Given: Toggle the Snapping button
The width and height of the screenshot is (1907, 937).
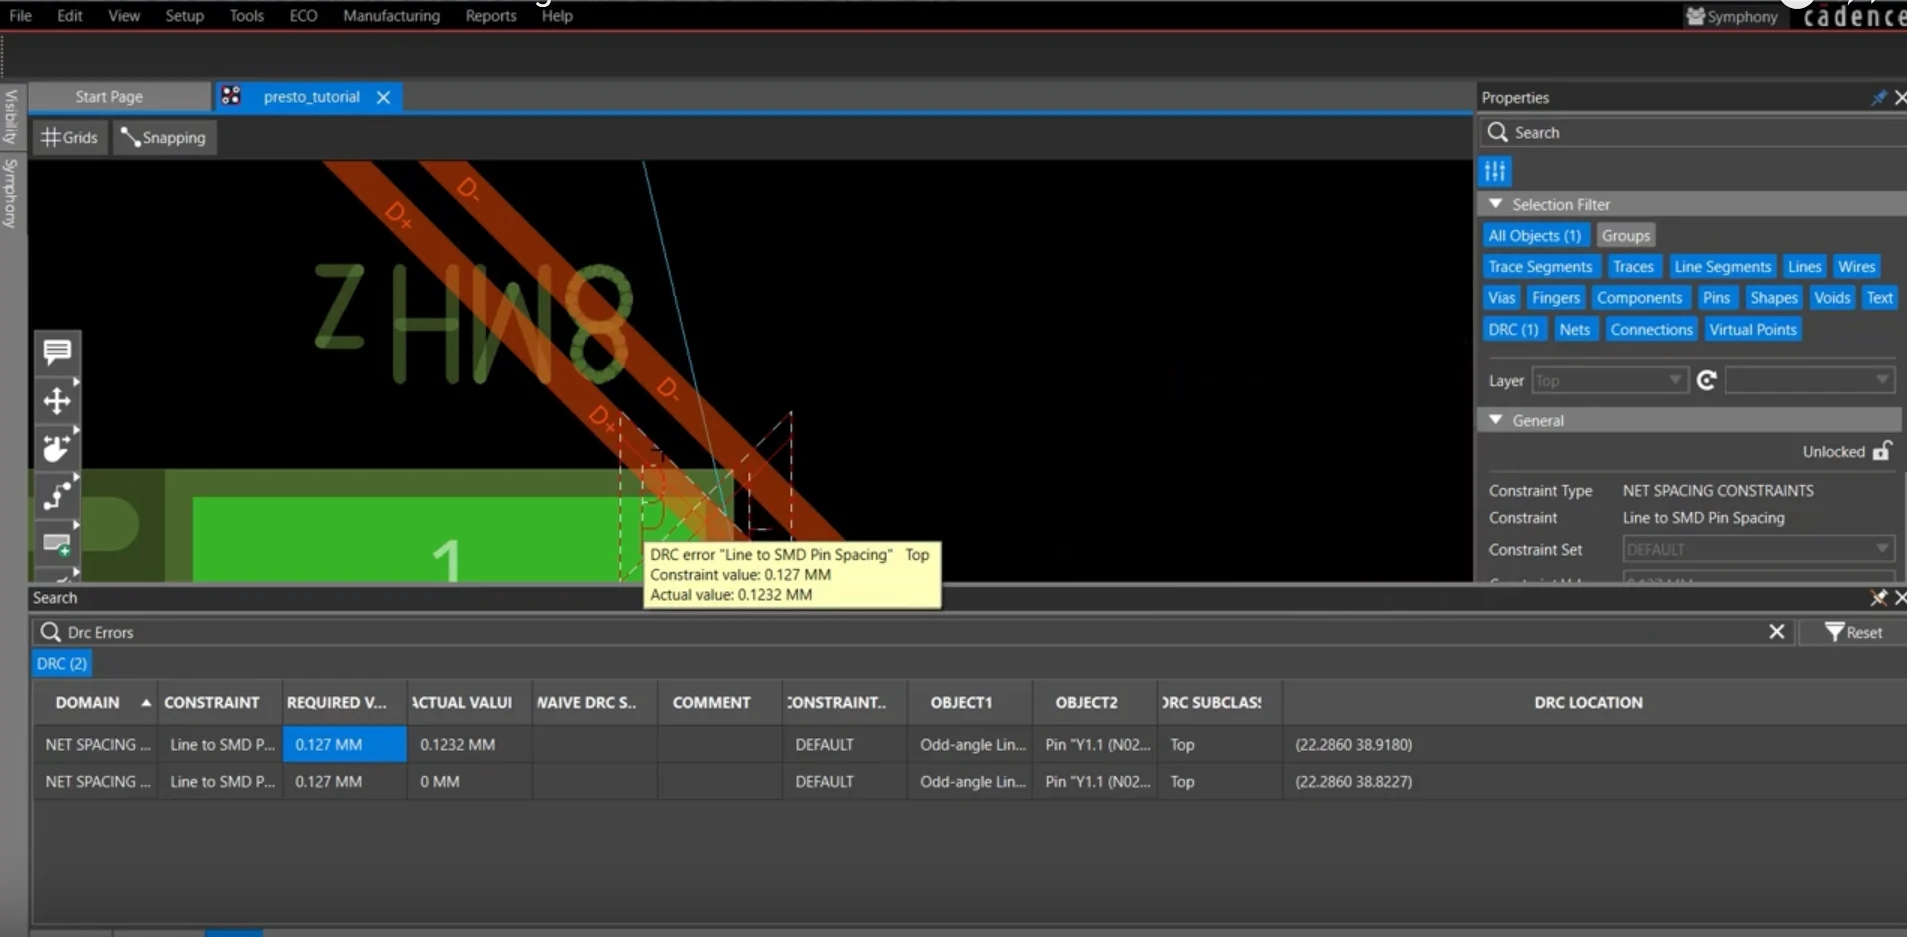Looking at the screenshot, I should (164, 138).
